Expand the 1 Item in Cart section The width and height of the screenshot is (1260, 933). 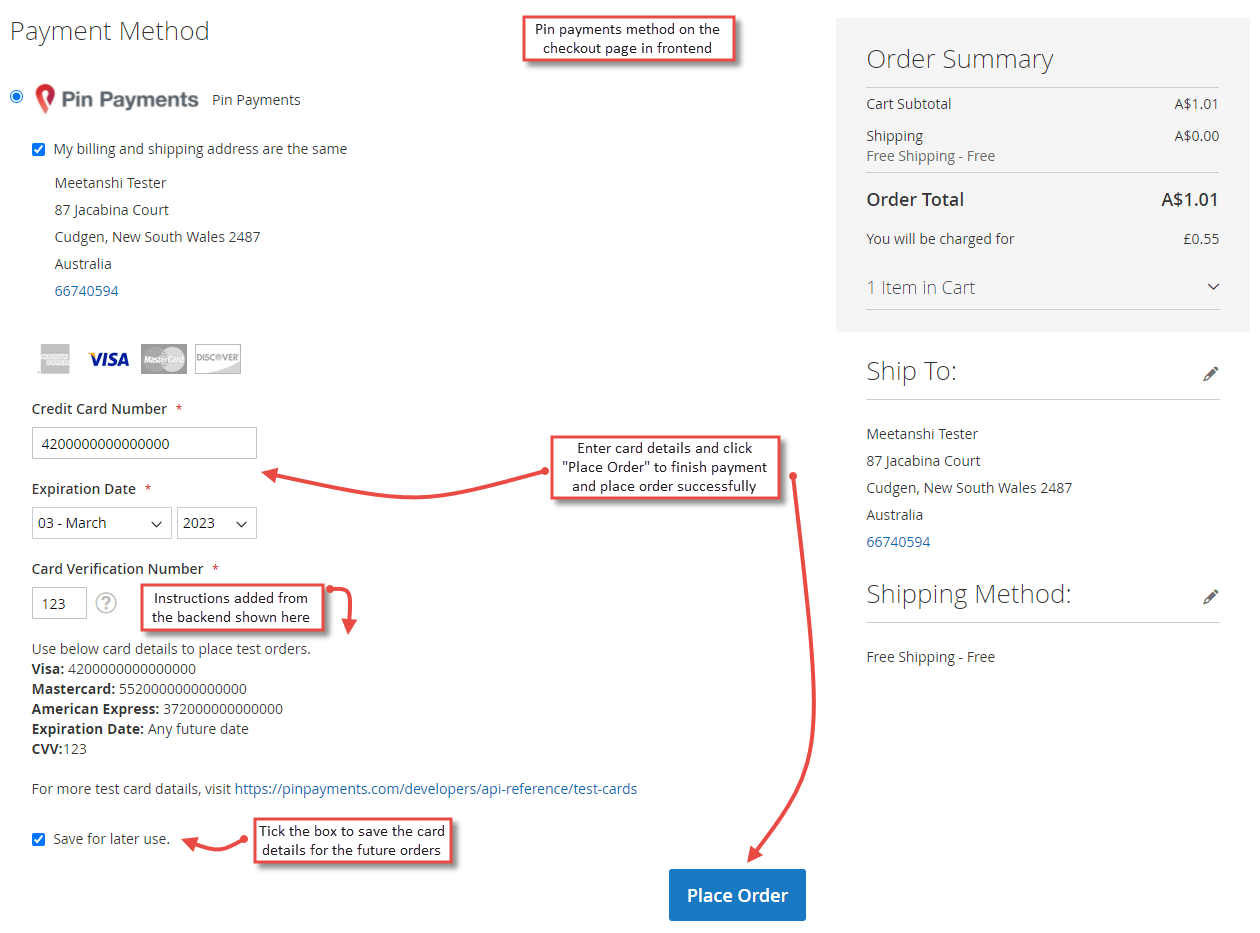(1212, 286)
